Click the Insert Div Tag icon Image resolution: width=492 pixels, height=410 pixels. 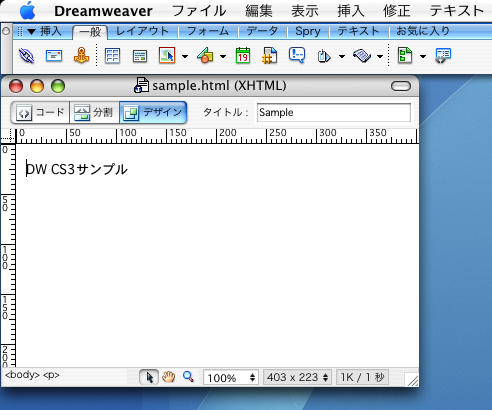140,56
